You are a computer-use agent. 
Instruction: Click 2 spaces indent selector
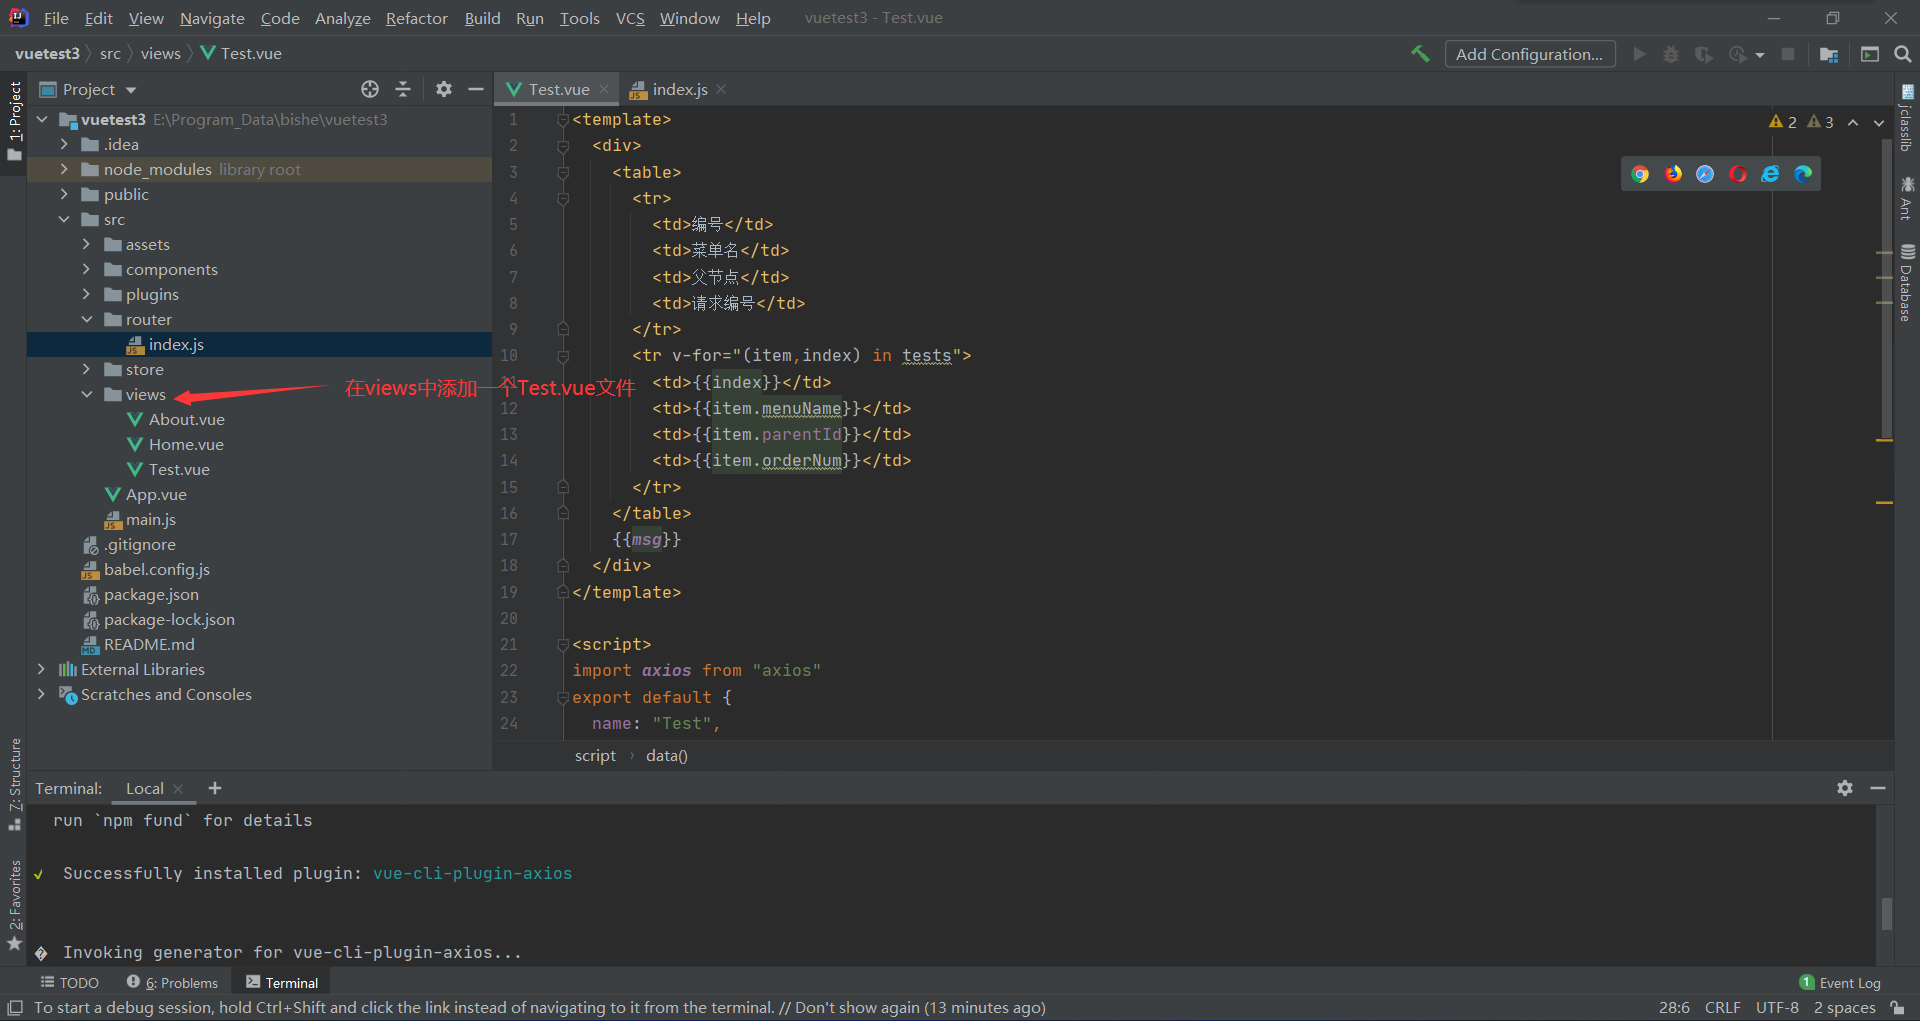(1844, 1007)
